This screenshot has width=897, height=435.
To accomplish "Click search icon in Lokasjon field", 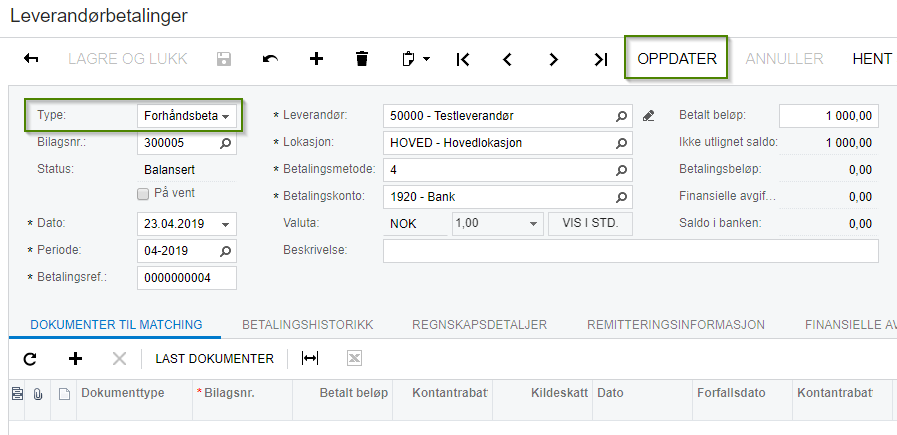I will click(x=621, y=143).
